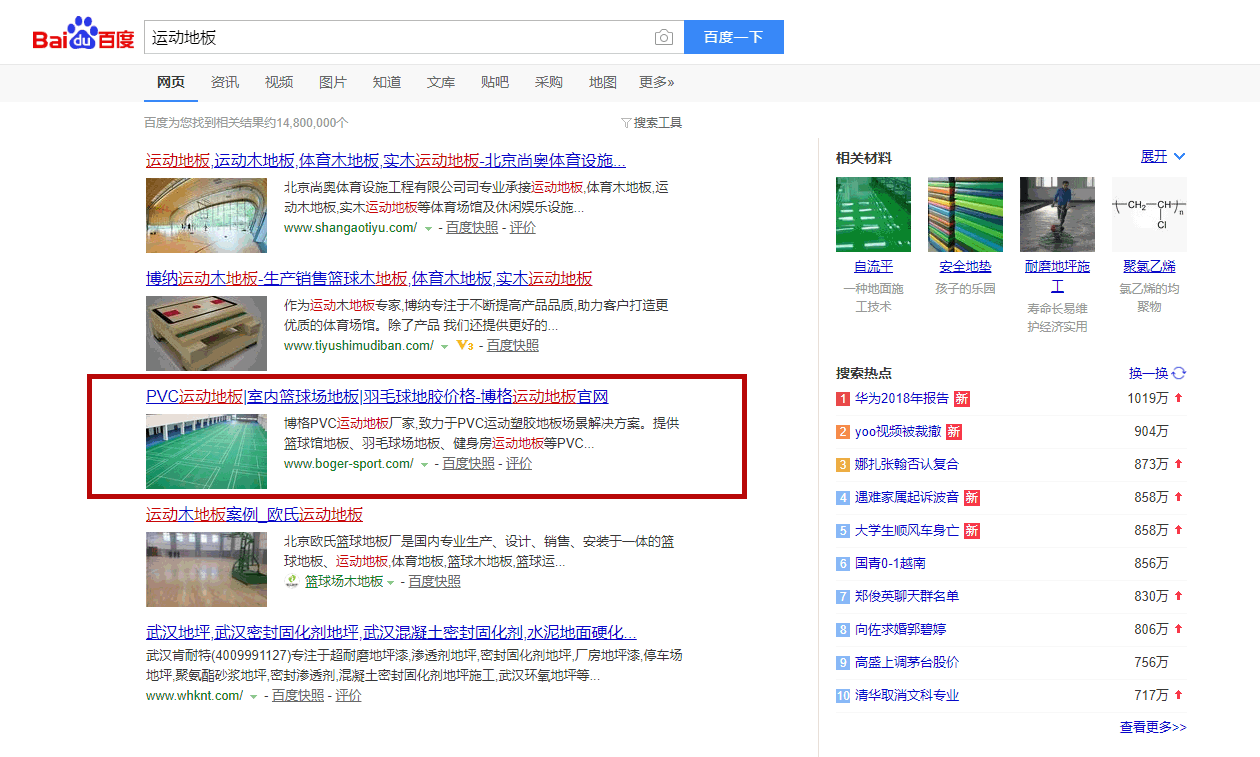Viewport: 1260px width, 757px height.
Task: Select the 网页 tab
Action: pos(171,82)
